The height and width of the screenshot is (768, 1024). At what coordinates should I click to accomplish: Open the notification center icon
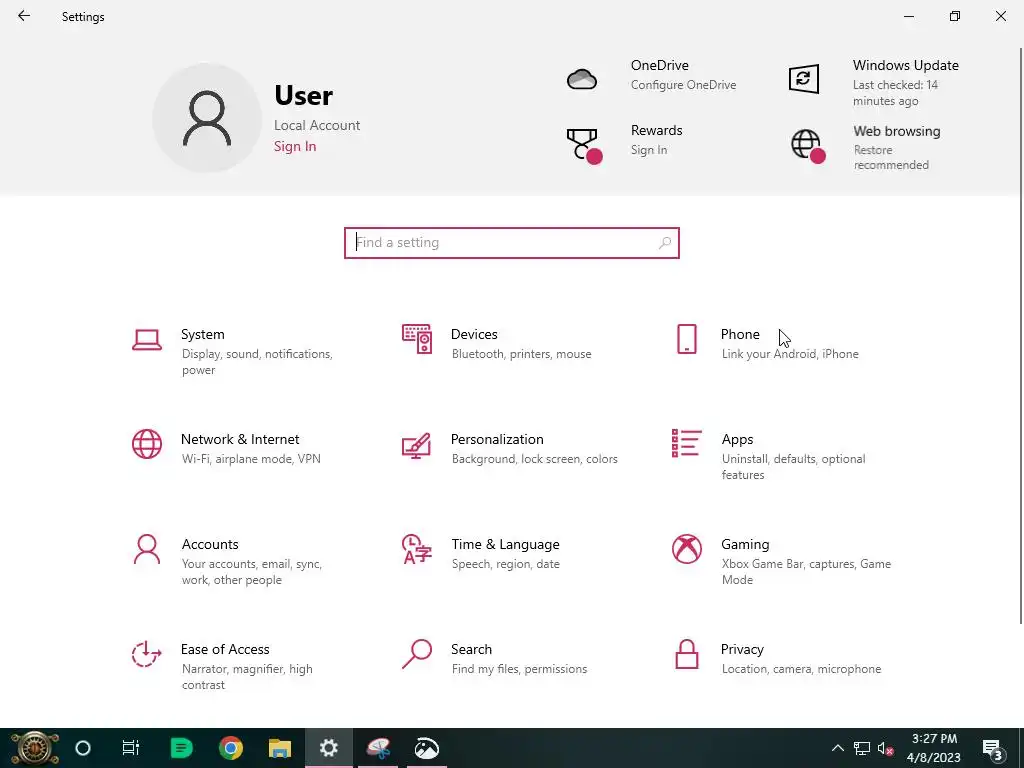[x=992, y=750]
